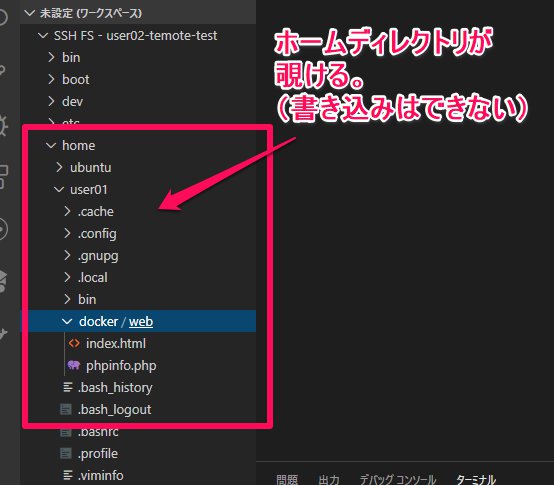
Task: Collapse the docker / web folder
Action: 67,321
